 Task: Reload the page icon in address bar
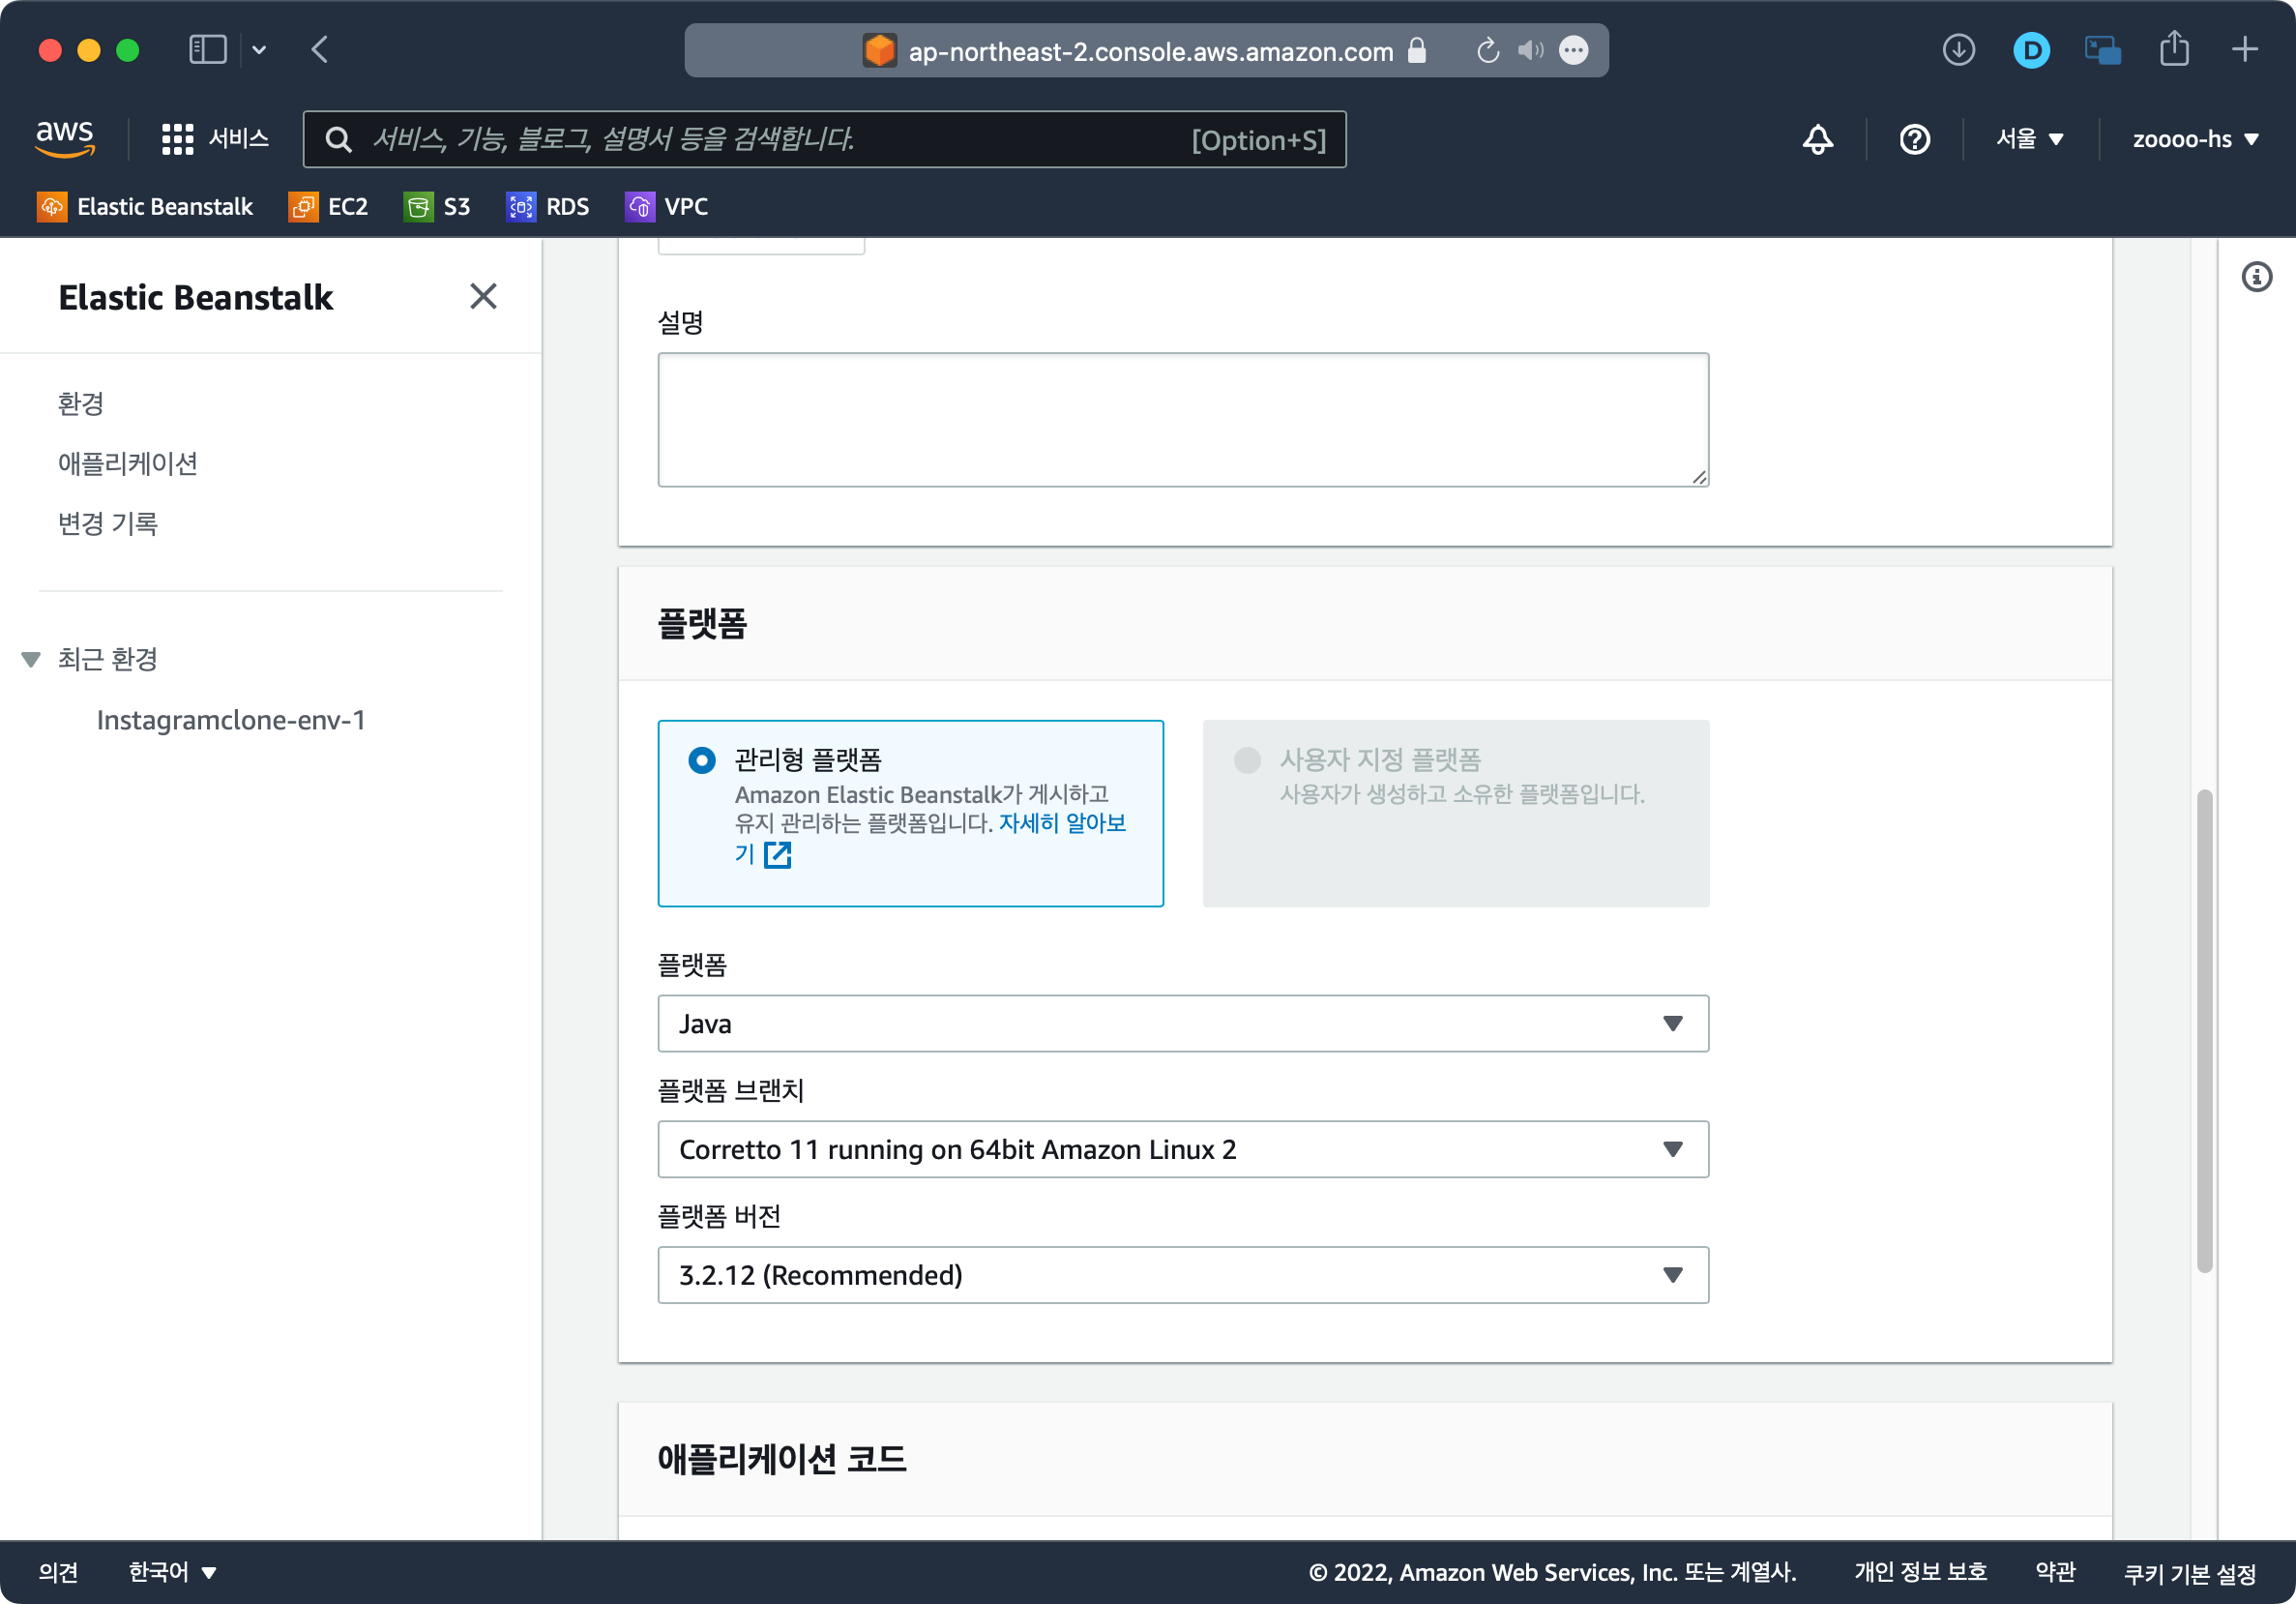click(x=1487, y=50)
